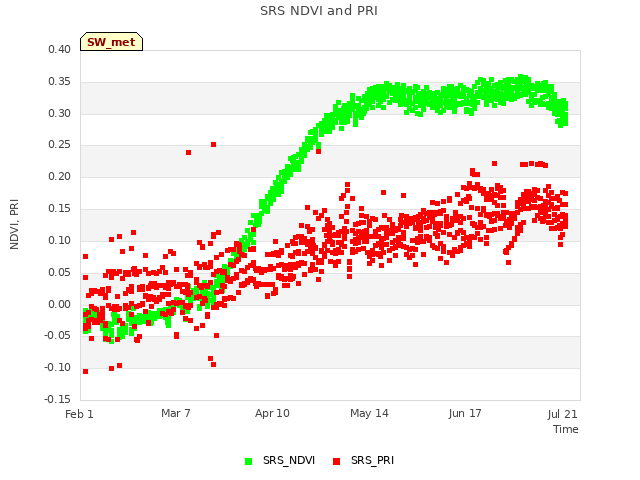Click the 0.25 y-axis value
The width and height of the screenshot is (640, 480).
pyautogui.click(x=59, y=144)
